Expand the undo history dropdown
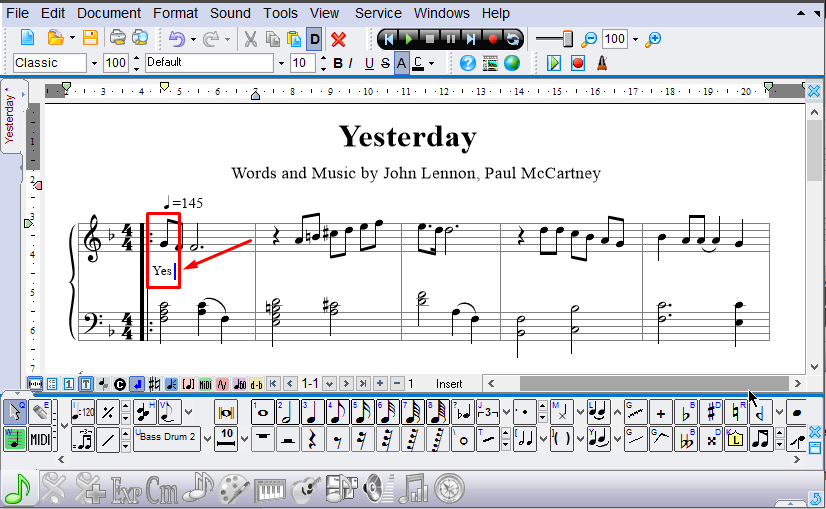This screenshot has width=826, height=509. point(193,39)
